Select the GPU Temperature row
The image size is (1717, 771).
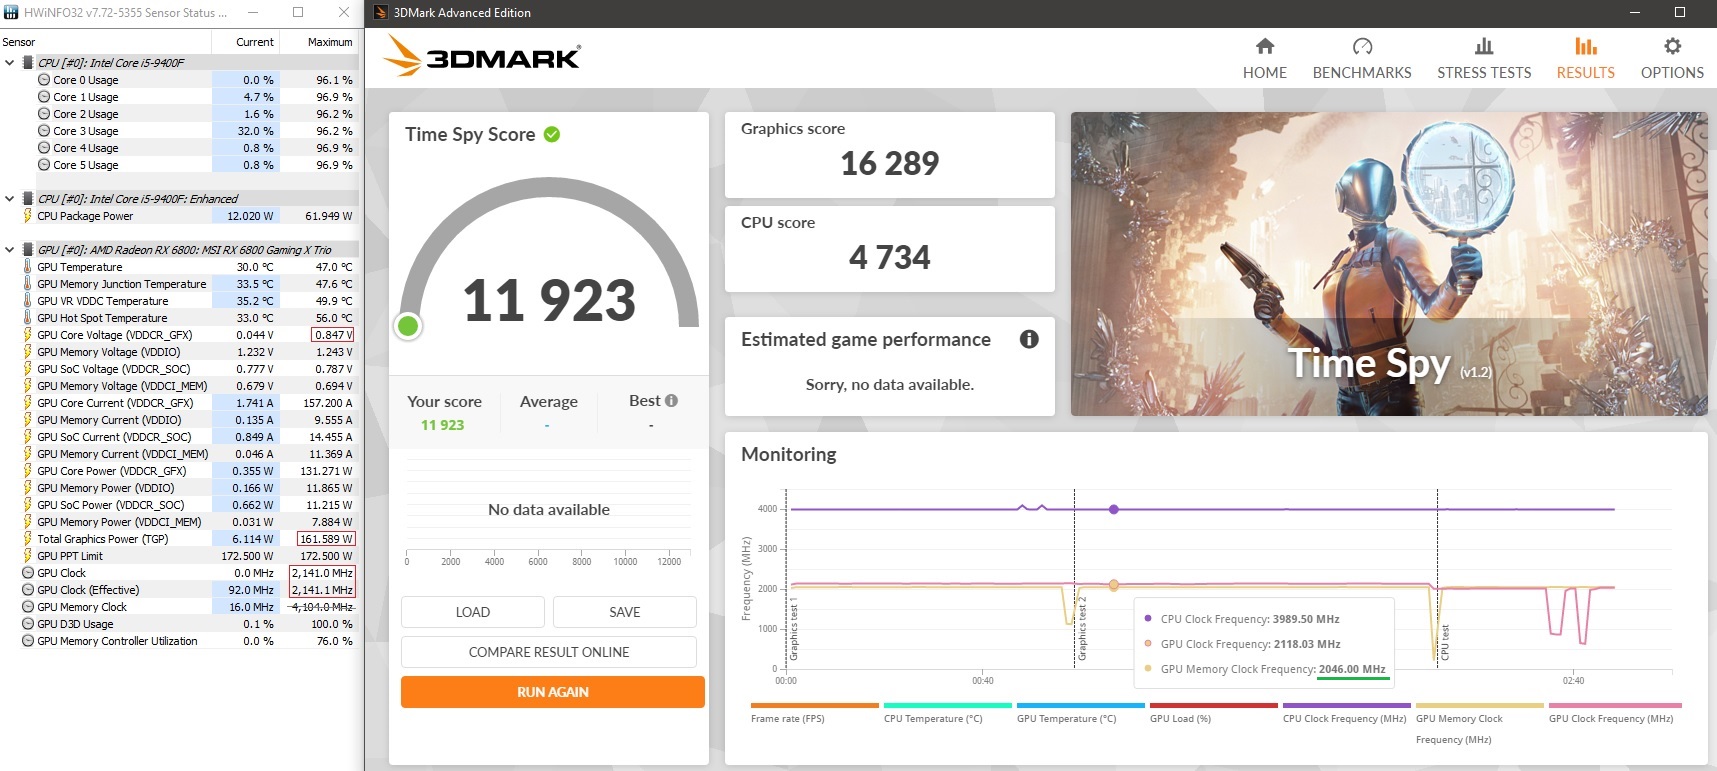pos(180,267)
